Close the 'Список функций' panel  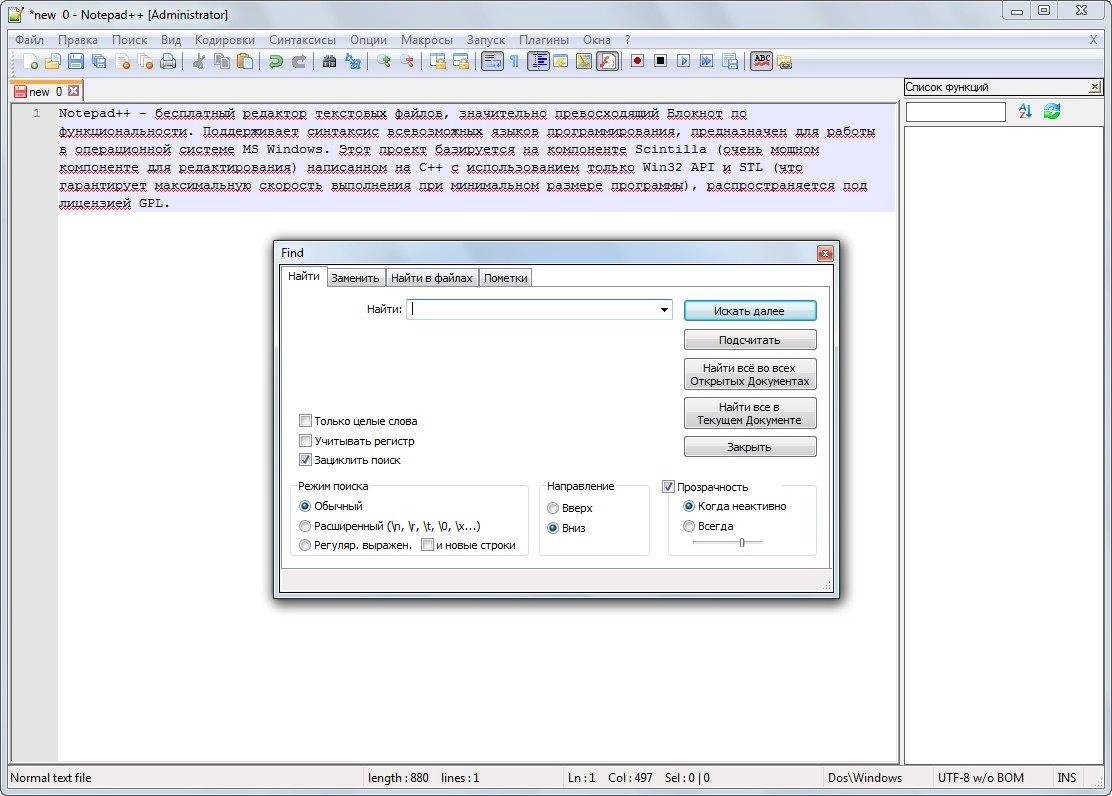[x=1094, y=87]
